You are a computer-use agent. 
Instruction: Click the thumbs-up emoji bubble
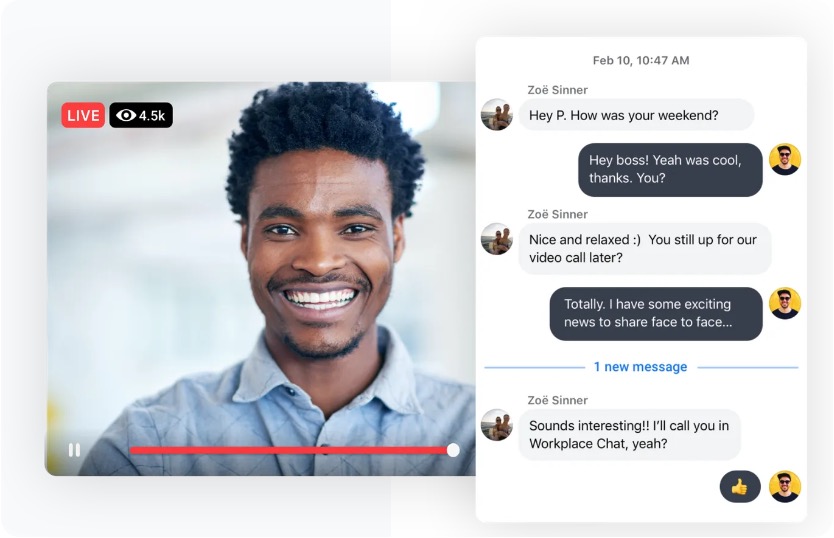click(x=740, y=487)
